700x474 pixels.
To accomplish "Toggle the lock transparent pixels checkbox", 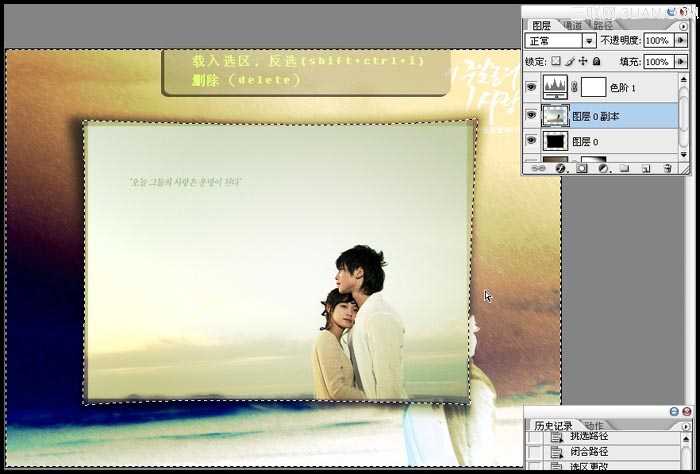I will pos(556,62).
